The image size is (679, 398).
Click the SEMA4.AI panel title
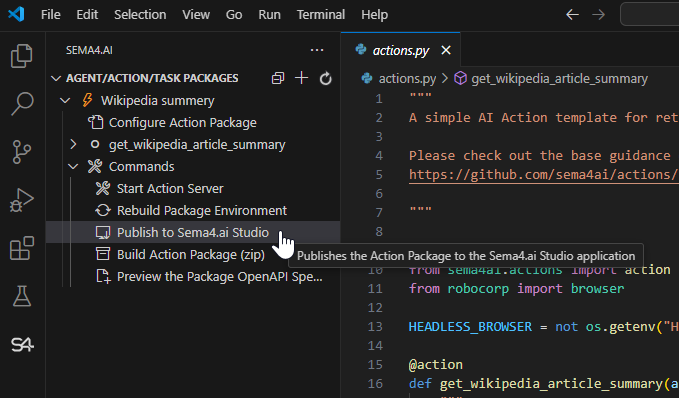tap(89, 50)
